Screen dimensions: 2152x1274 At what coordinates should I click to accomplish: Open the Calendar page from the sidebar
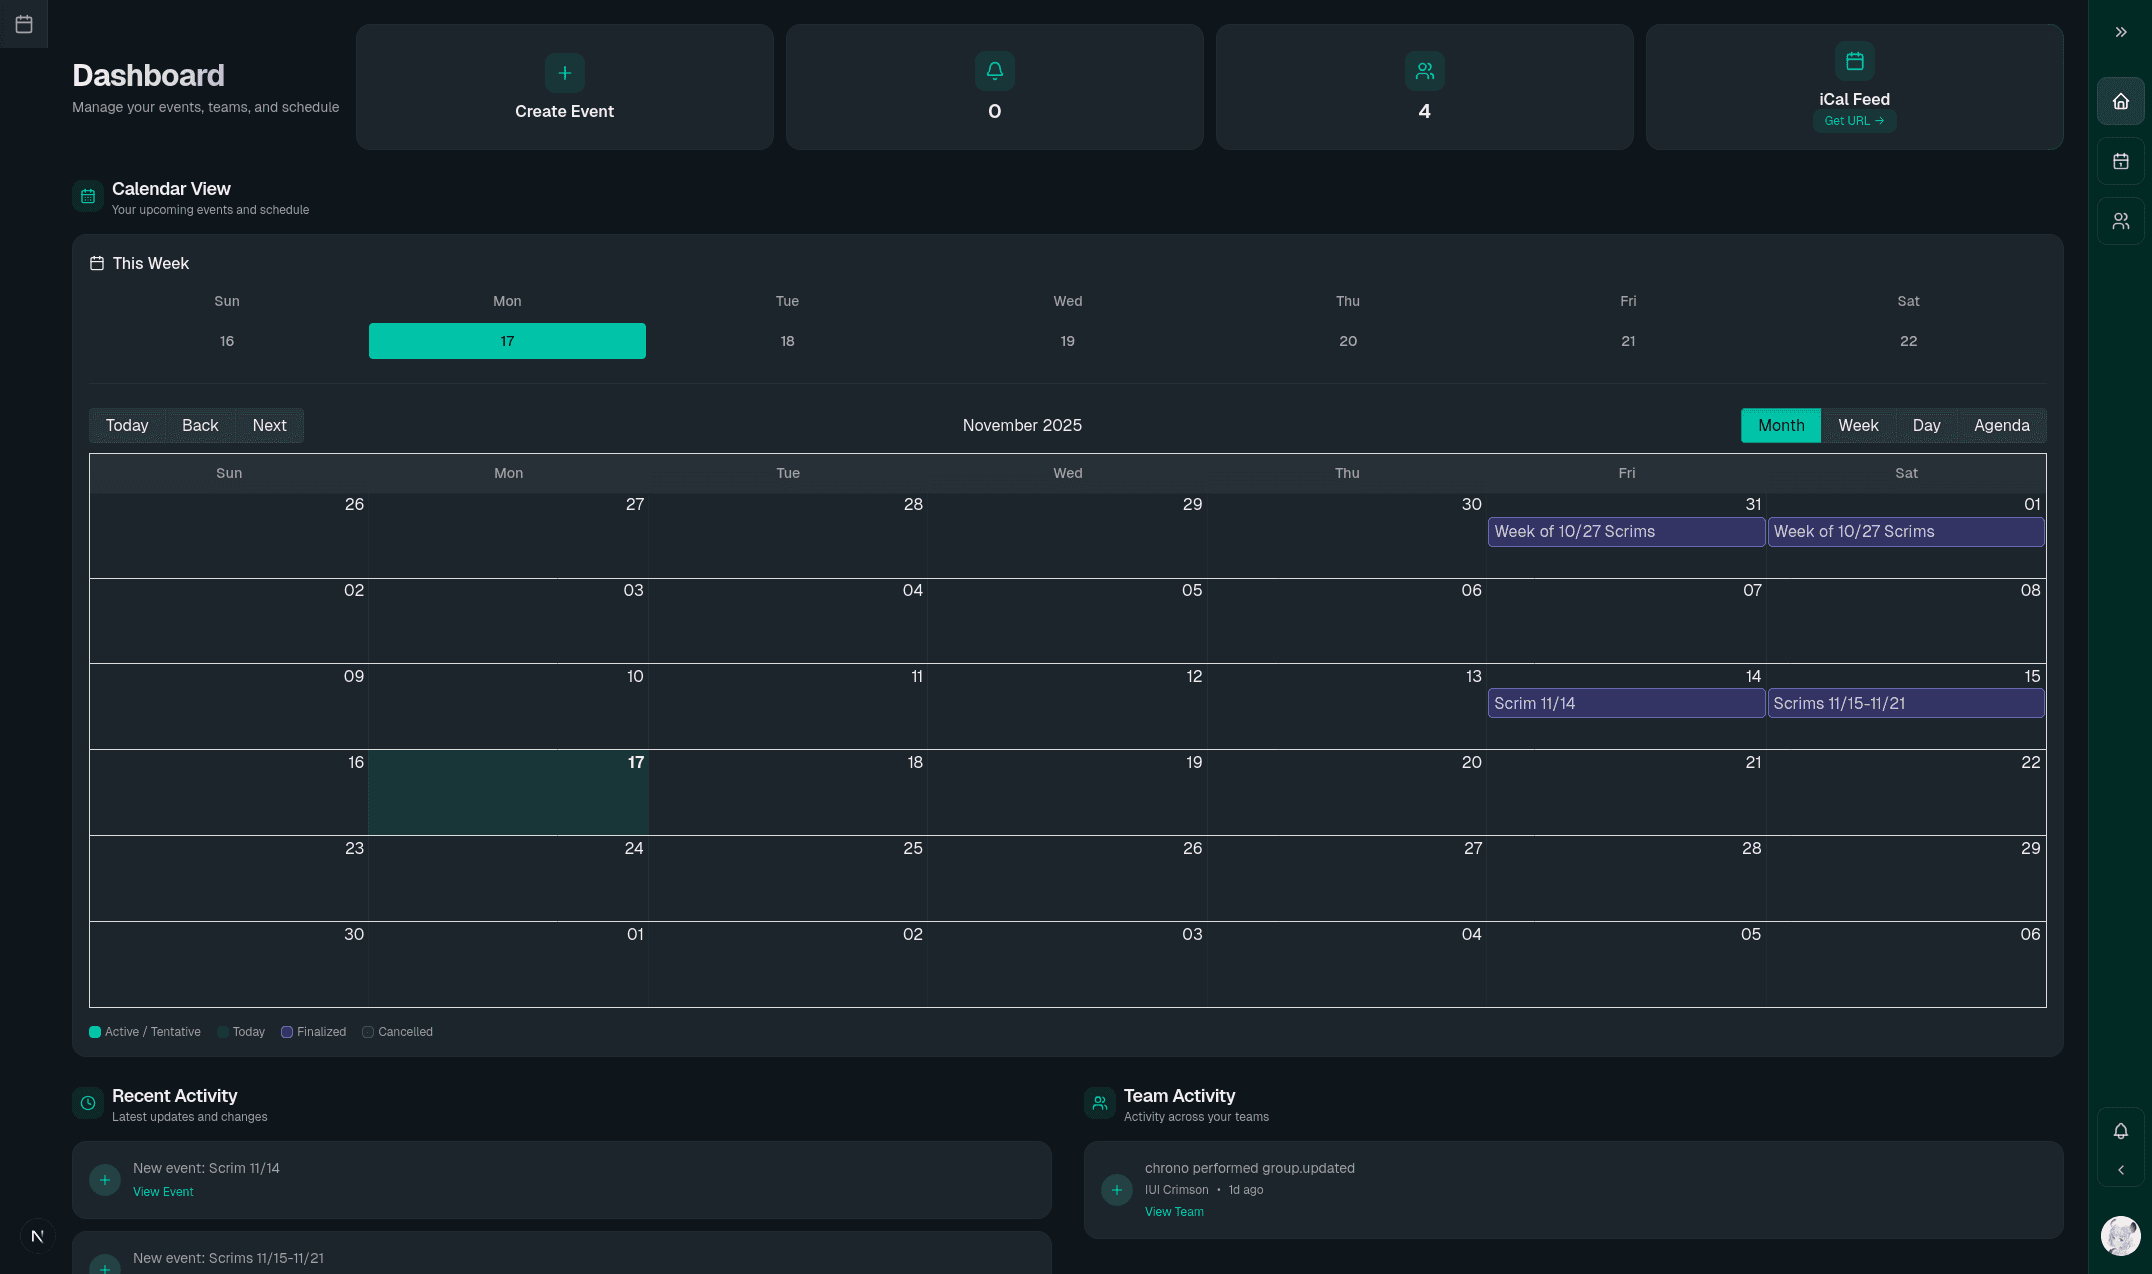(x=2120, y=161)
